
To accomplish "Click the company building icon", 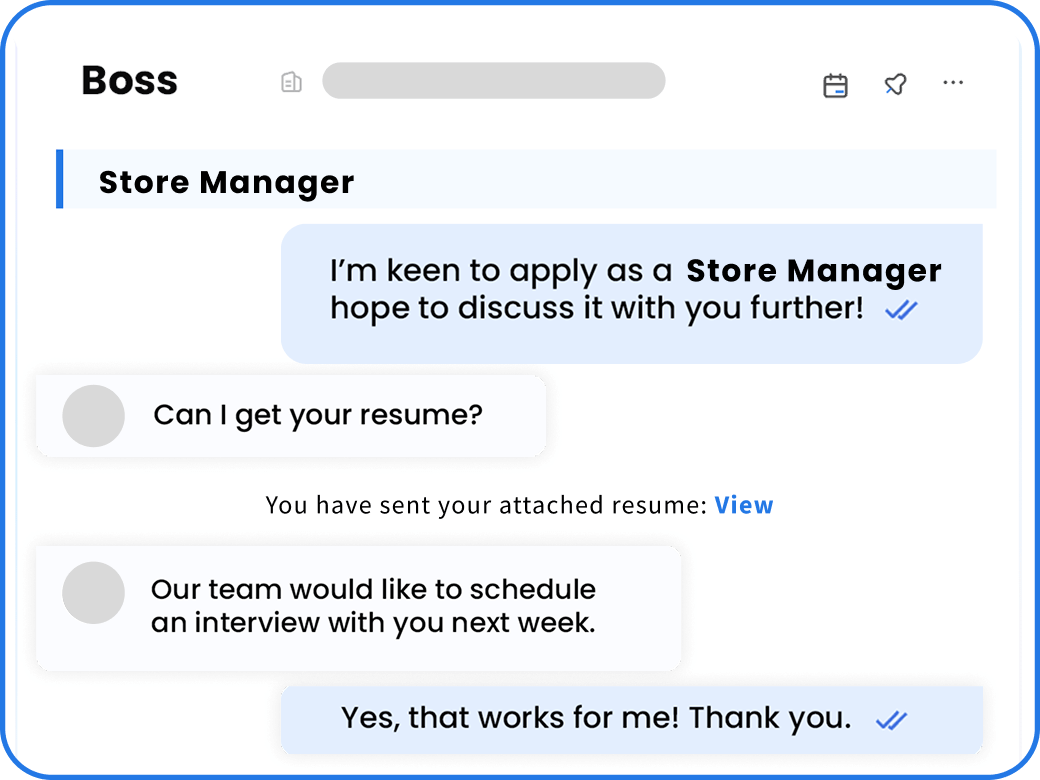I will 291,82.
